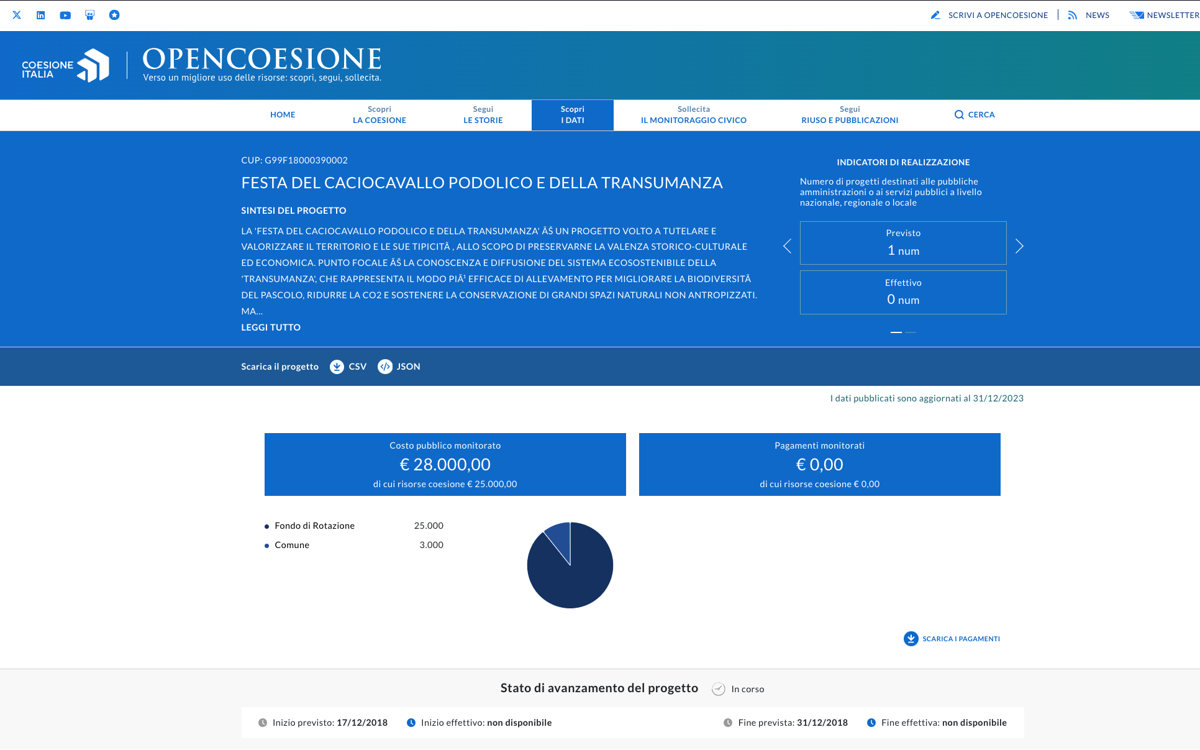Click the star circle icon in top bar

click(x=114, y=15)
